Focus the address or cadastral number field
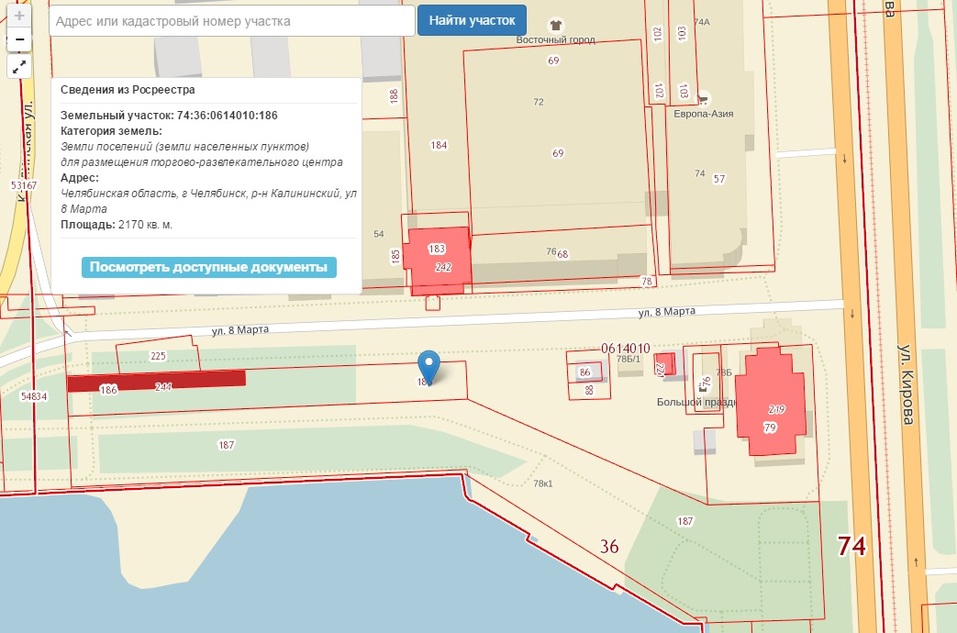Viewport: 957px width, 633px height. coord(231,21)
